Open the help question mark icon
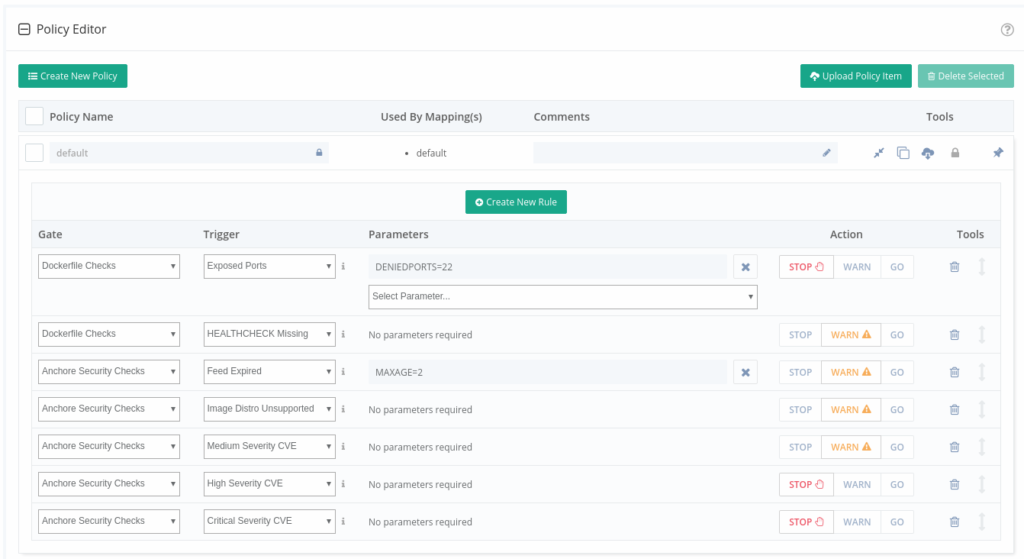1024x559 pixels. pyautogui.click(x=1007, y=30)
